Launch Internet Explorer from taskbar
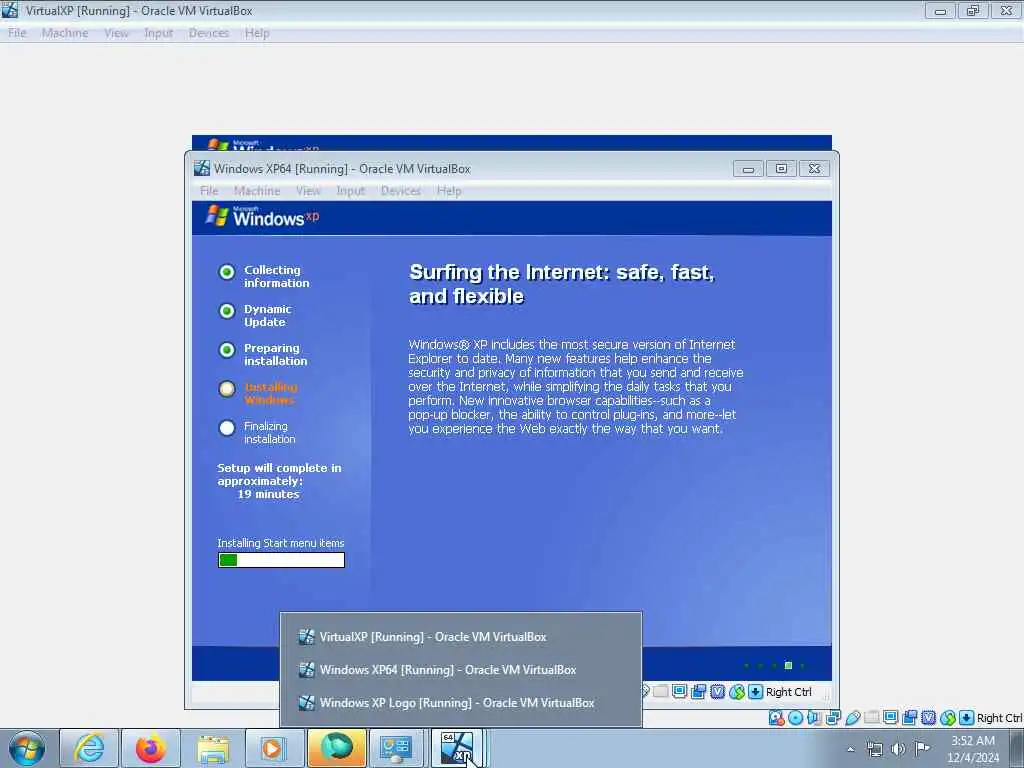The width and height of the screenshot is (1024, 768). pyautogui.click(x=89, y=748)
